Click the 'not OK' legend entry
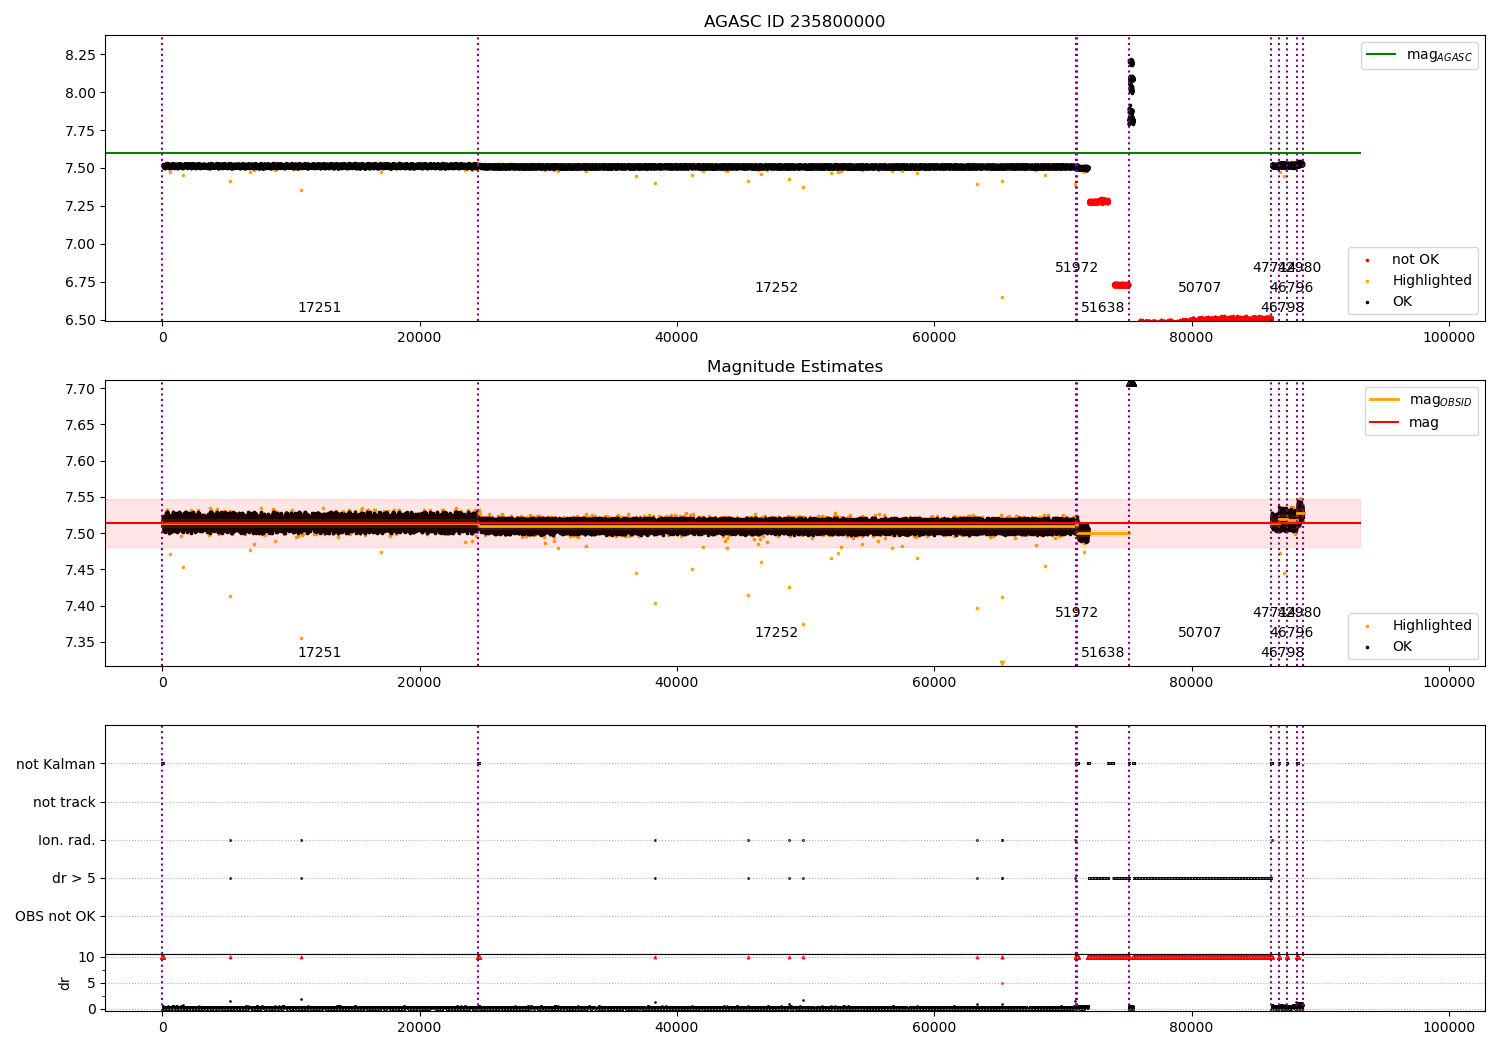This screenshot has height=1050, width=1500. click(1403, 259)
